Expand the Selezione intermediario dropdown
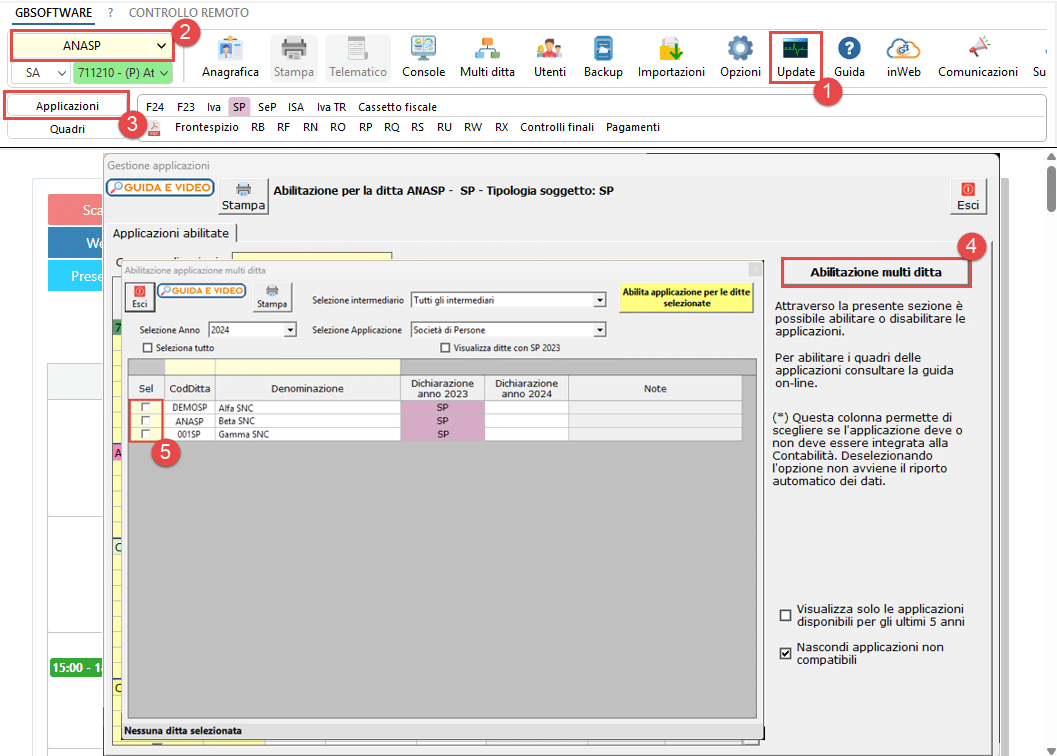1057x756 pixels. point(600,300)
